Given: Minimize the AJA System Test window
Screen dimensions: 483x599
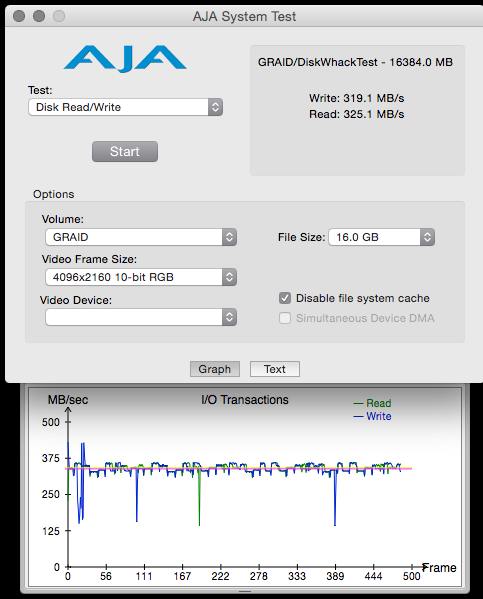Looking at the screenshot, I should [x=39, y=16].
